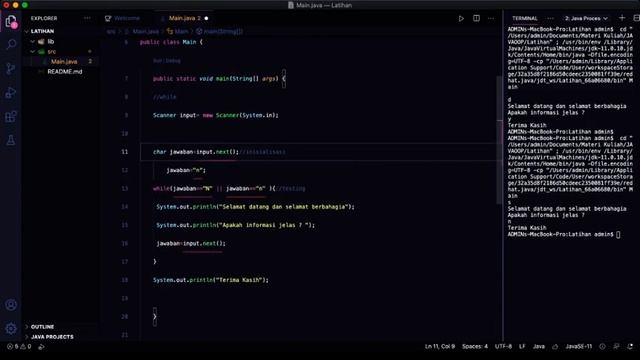Click the println 'Terima Kasih' line
640x360 pixels.
point(211,280)
